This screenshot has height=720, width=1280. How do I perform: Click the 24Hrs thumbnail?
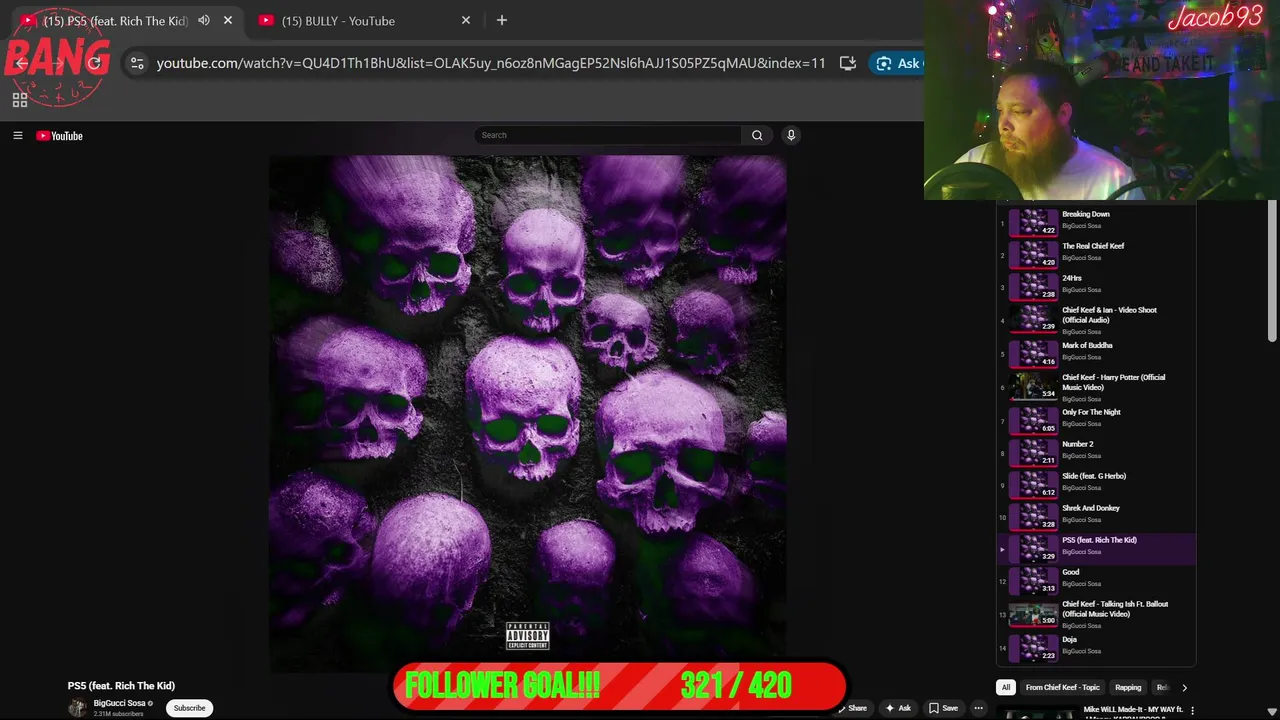1033,285
